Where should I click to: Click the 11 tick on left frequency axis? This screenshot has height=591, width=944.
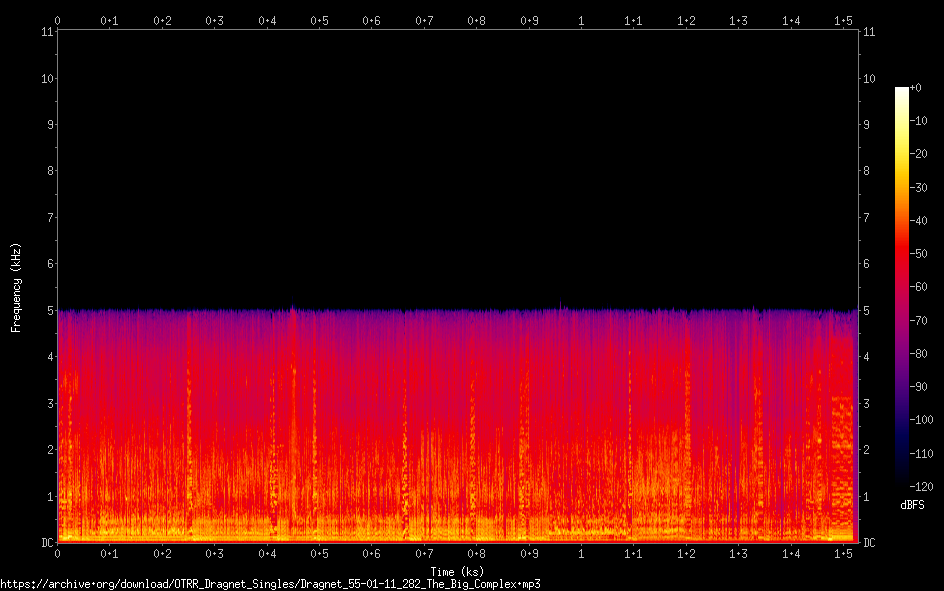pos(46,32)
